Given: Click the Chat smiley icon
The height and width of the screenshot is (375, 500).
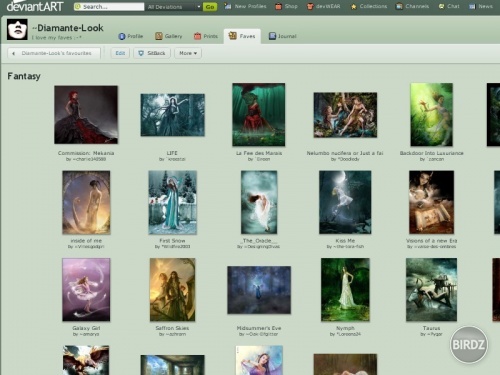Looking at the screenshot, I should (x=441, y=6).
